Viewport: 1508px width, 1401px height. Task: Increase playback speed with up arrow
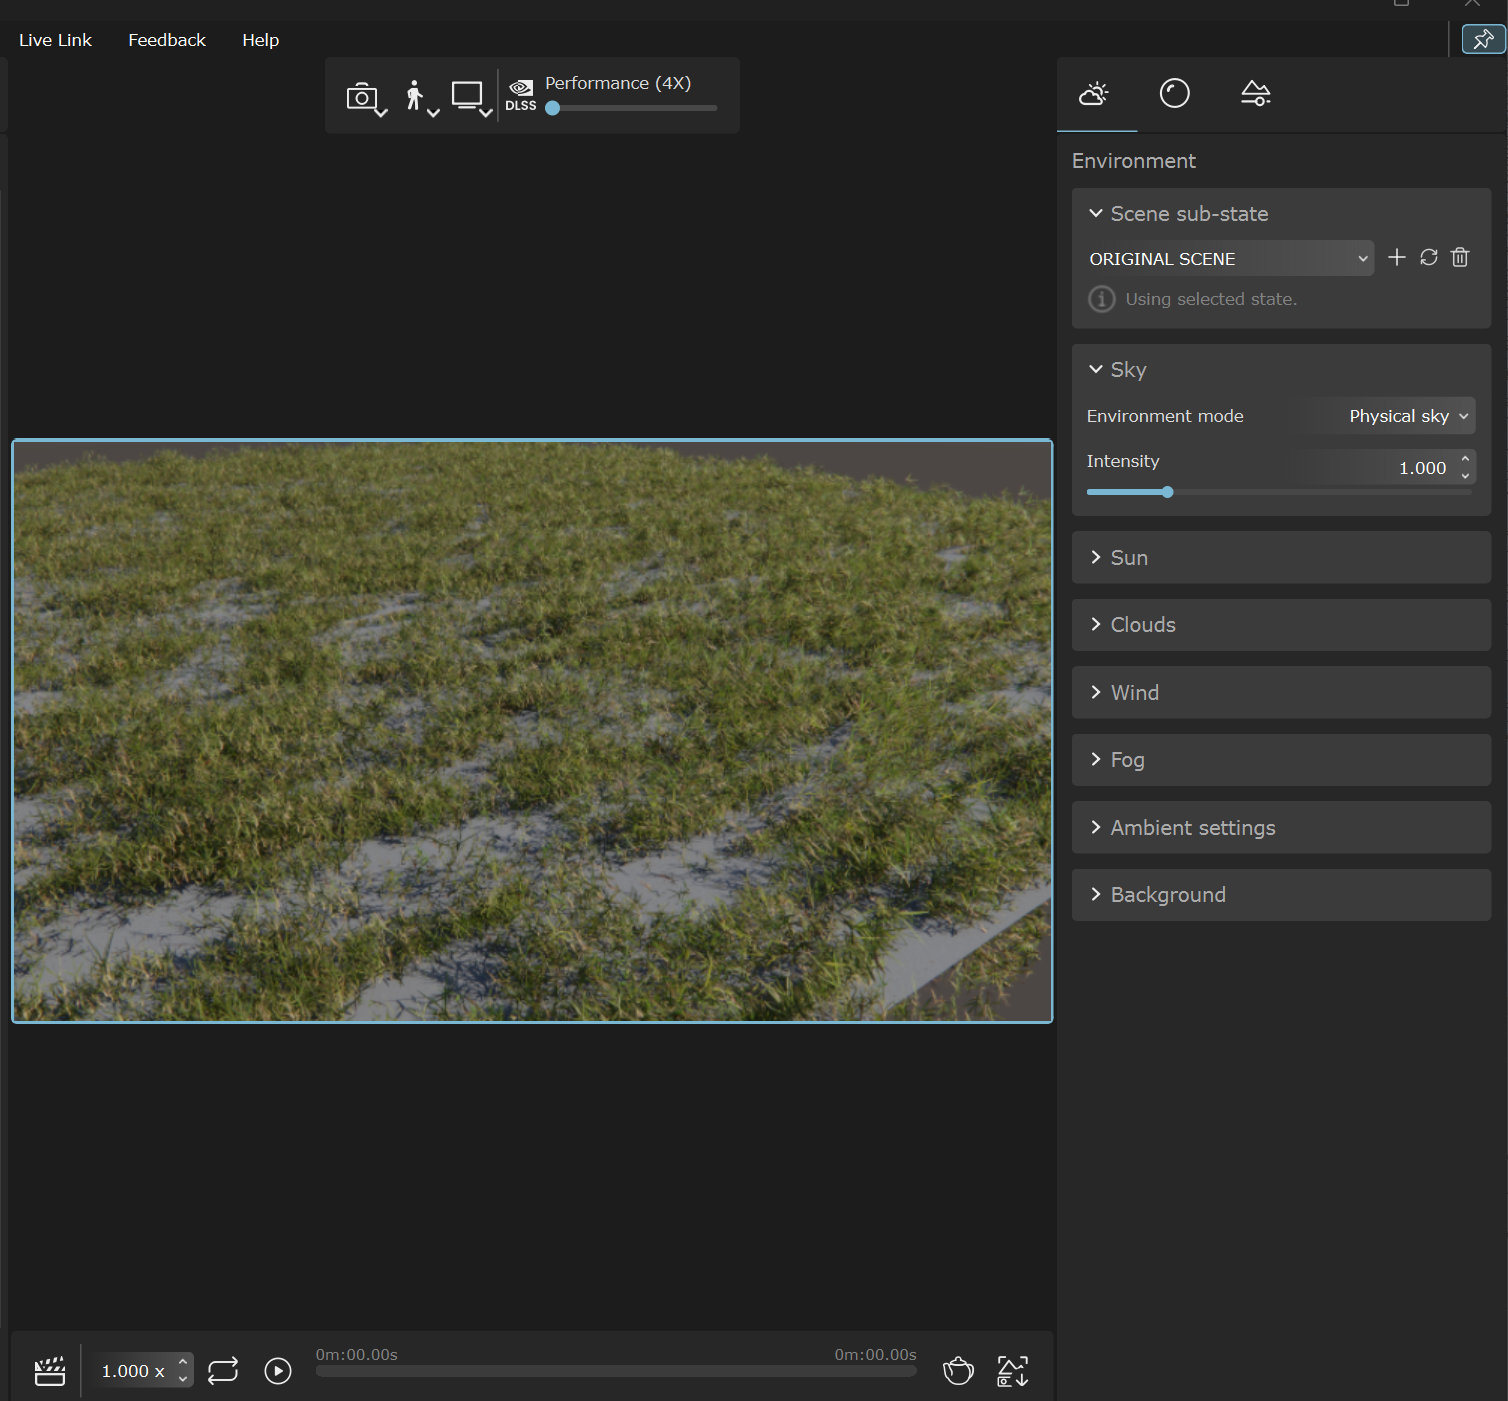pos(183,1362)
